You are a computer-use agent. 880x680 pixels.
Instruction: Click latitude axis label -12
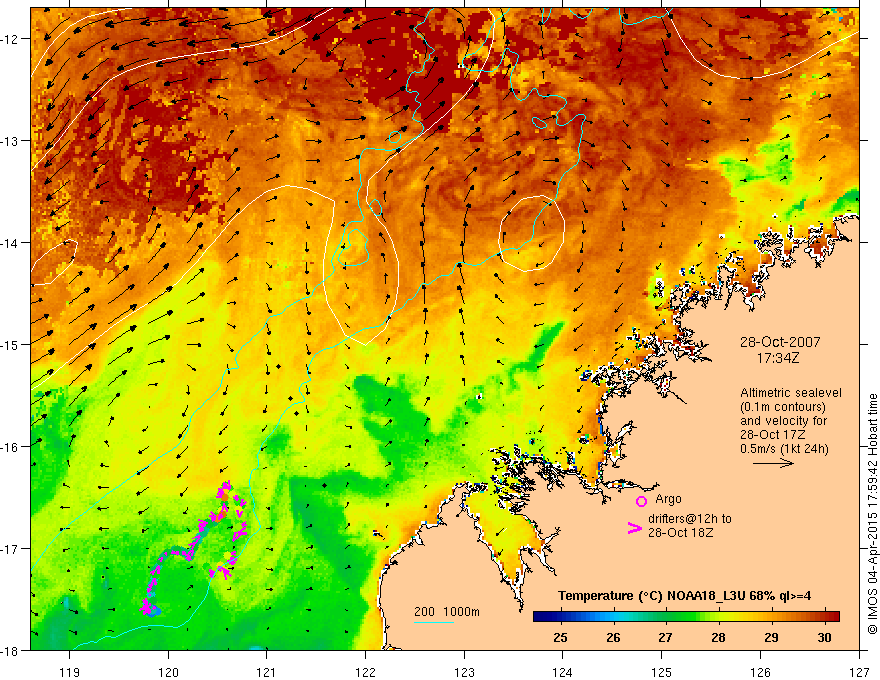[x=10, y=39]
